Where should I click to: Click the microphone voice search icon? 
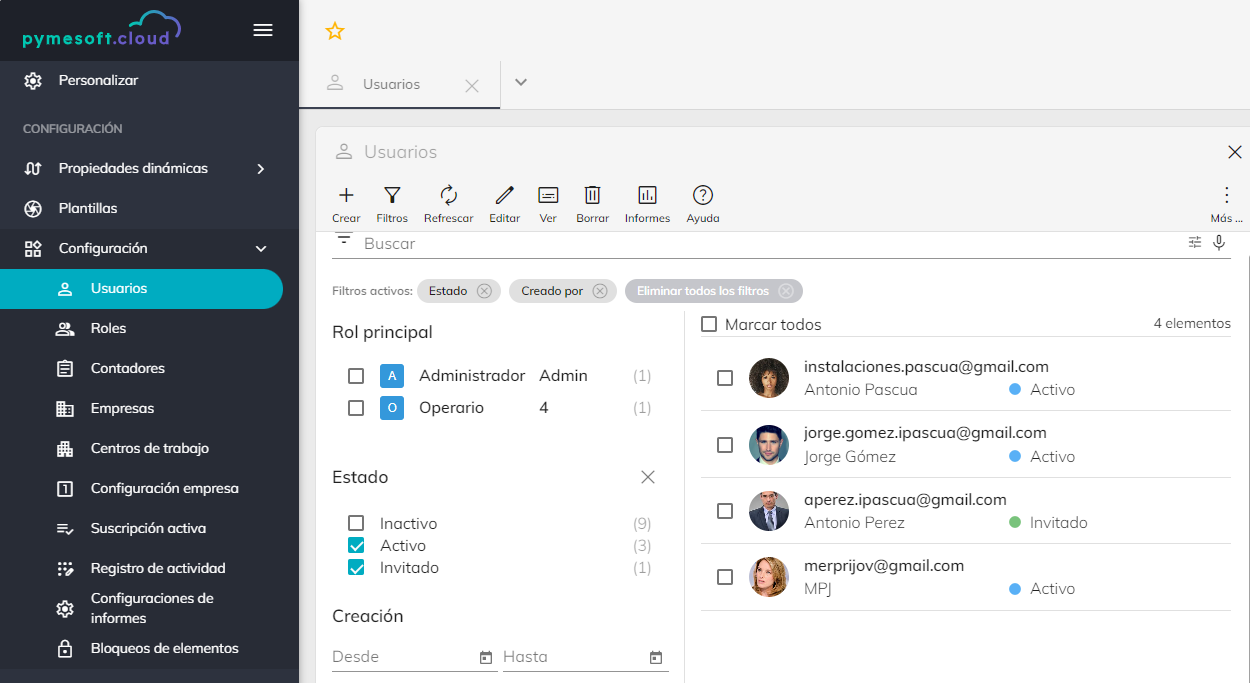tap(1219, 242)
